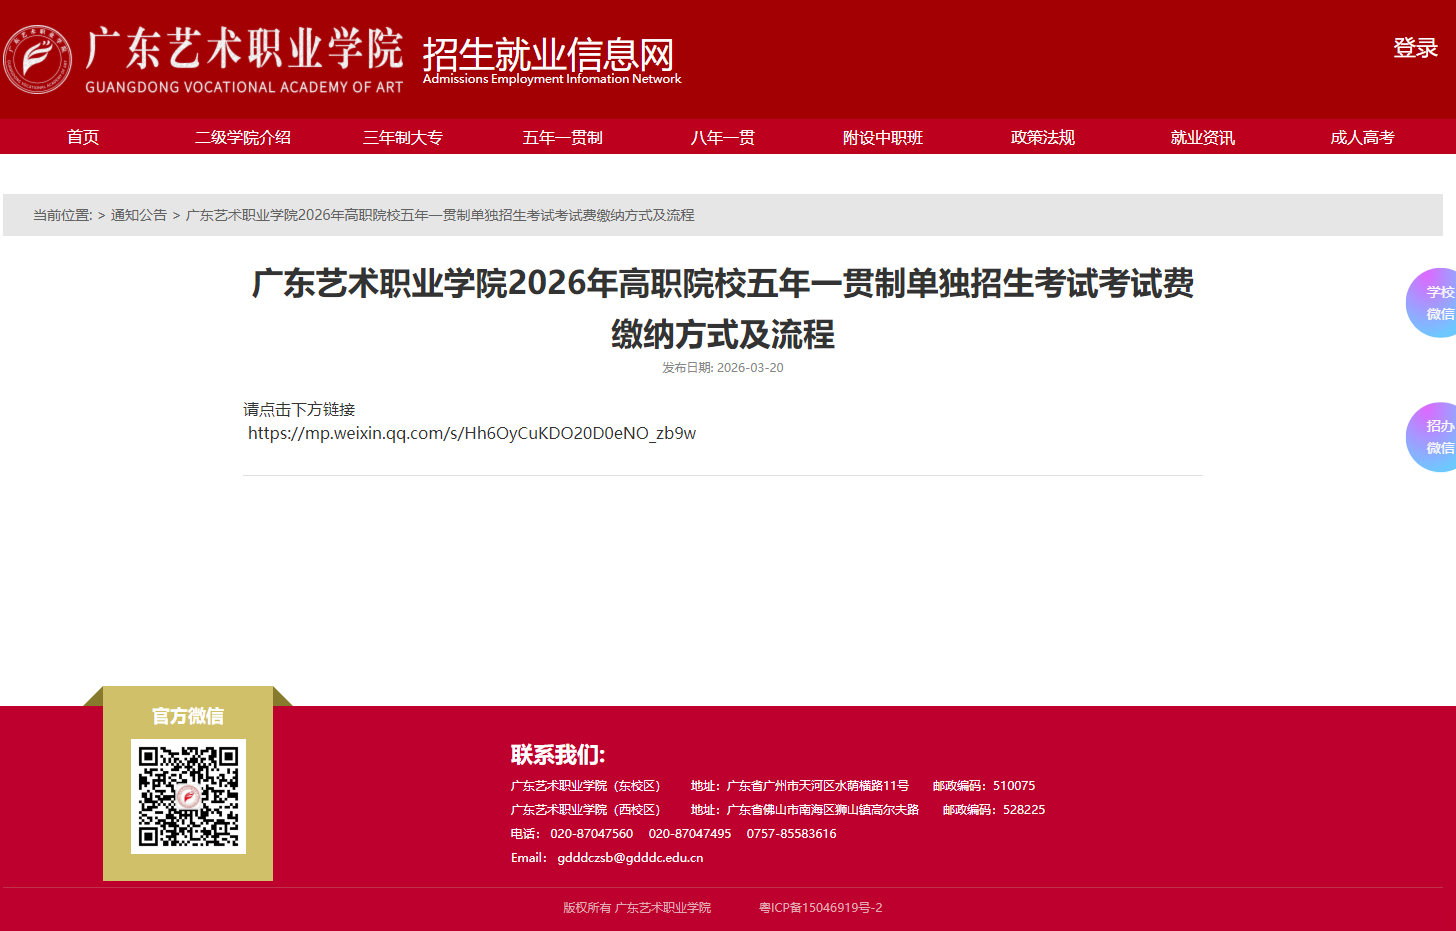Click the Guangdong Vocational Academy of Art logo
Screen dimensions: 1456x931
pyautogui.click(x=40, y=58)
